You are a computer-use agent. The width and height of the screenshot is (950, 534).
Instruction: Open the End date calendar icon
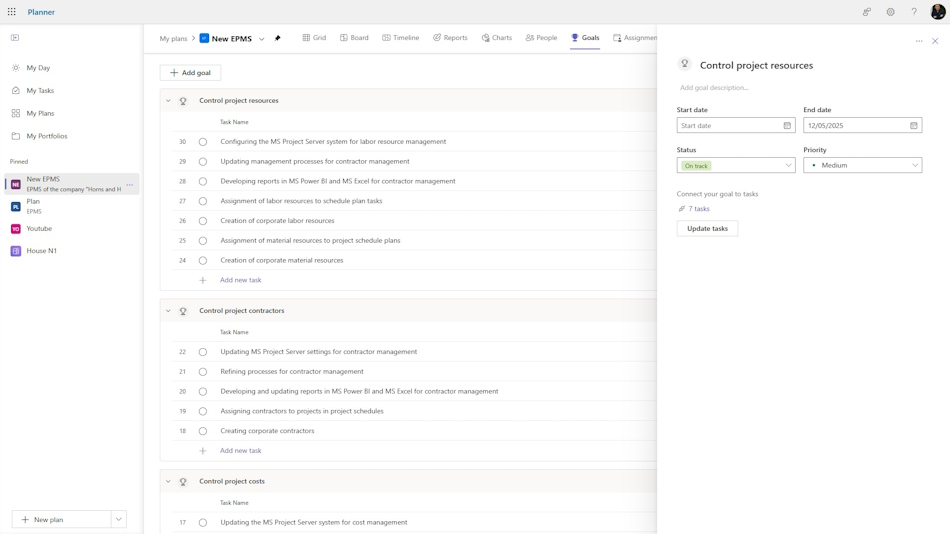(x=914, y=125)
